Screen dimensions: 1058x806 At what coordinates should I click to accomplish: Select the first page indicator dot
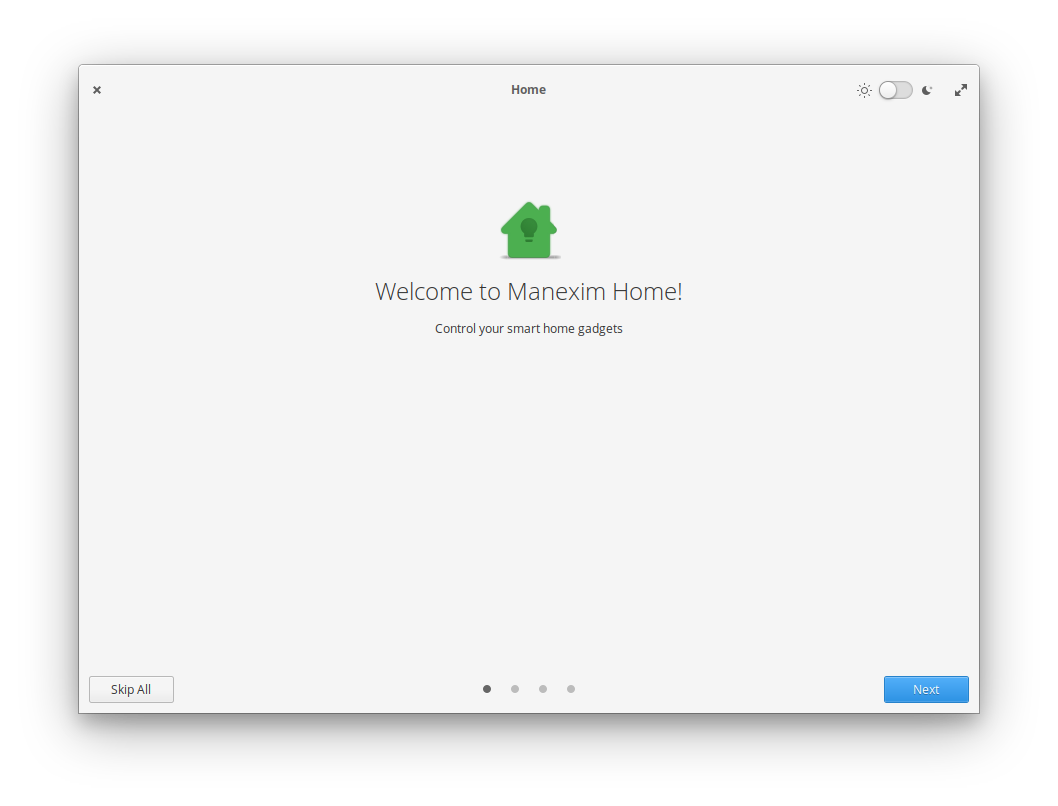pos(487,689)
